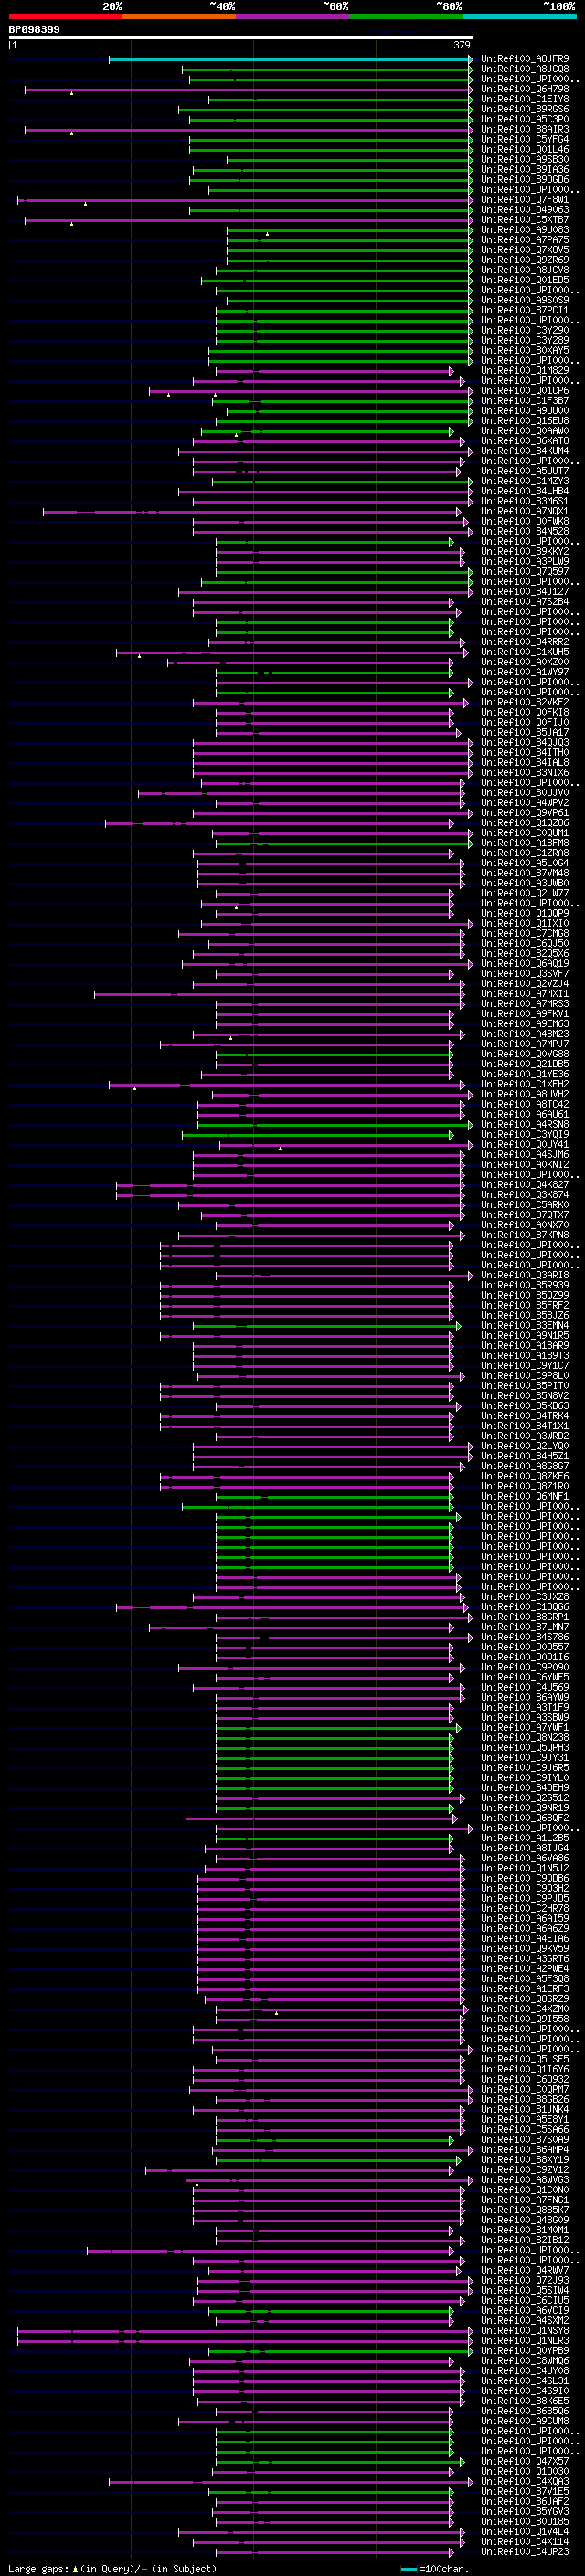Click the red ~20% identity legend segment
Screen dimensions: 585x2576
coord(65,16)
